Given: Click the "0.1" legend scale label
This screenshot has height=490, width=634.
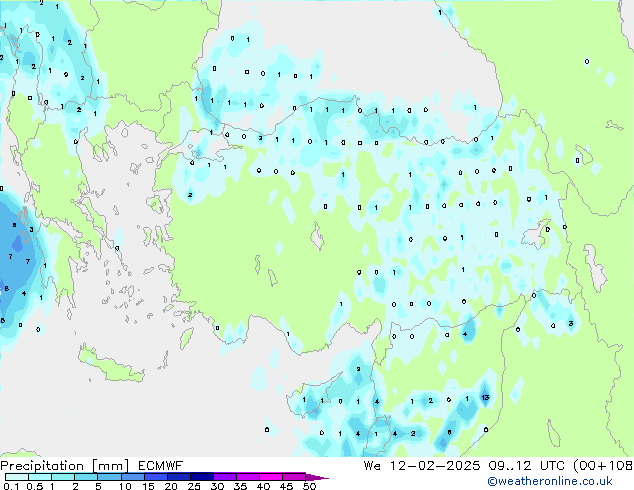Looking at the screenshot, I should click(x=11, y=486).
